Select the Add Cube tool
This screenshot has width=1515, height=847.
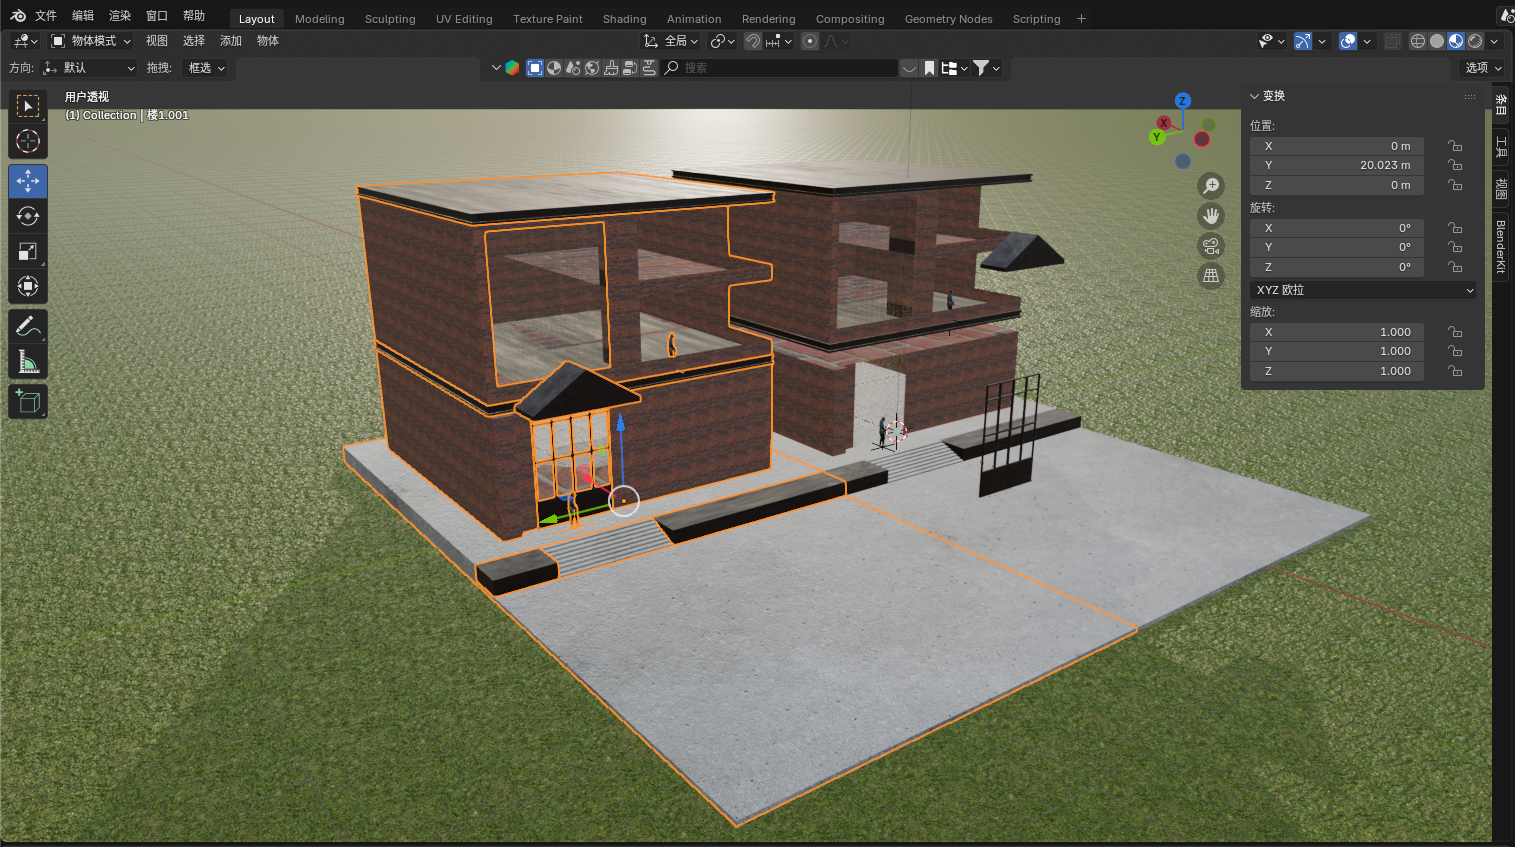[28, 402]
